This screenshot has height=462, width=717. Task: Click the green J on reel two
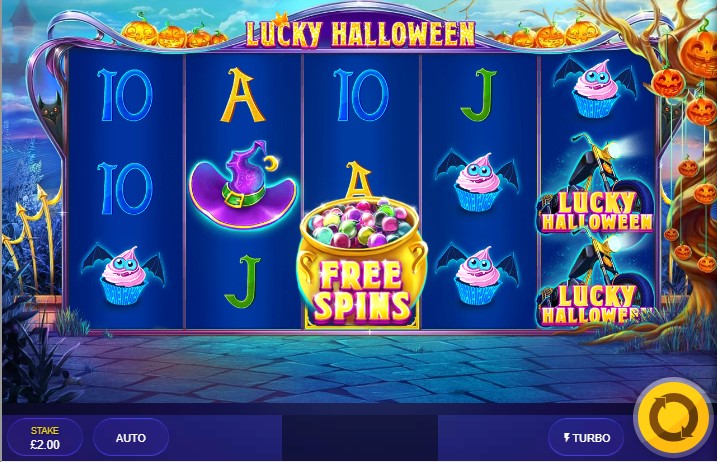242,282
